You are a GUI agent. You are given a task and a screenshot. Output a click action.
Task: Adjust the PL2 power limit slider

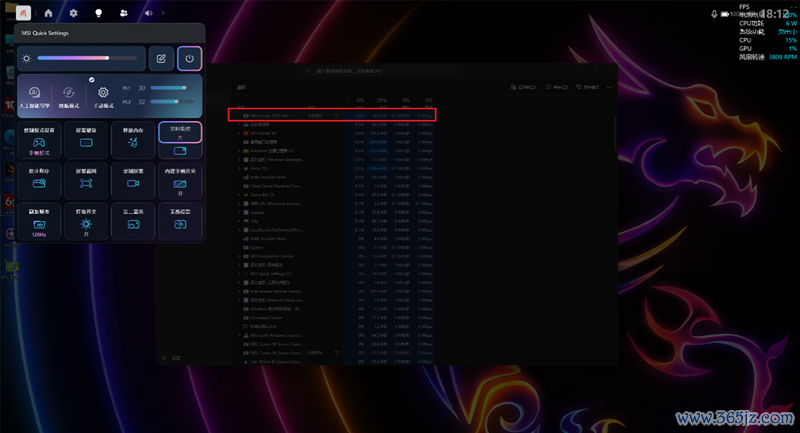[x=172, y=101]
